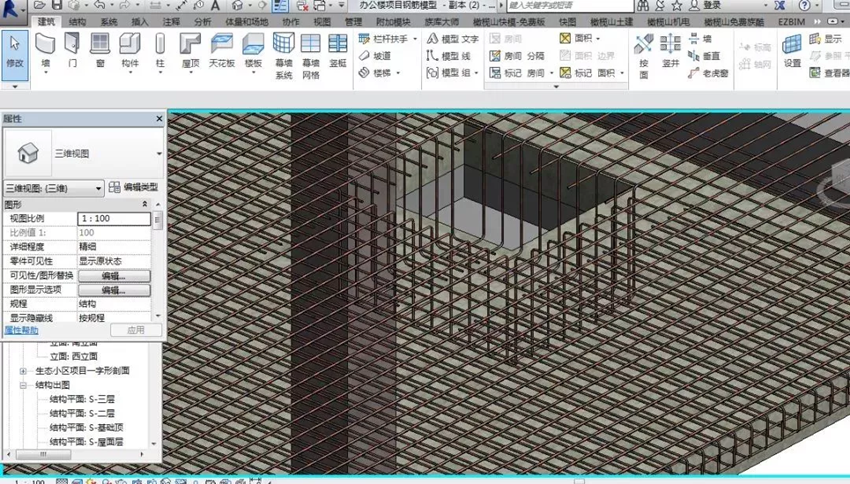Open the 视图 ribbon tab
The image size is (850, 484).
pyautogui.click(x=322, y=21)
